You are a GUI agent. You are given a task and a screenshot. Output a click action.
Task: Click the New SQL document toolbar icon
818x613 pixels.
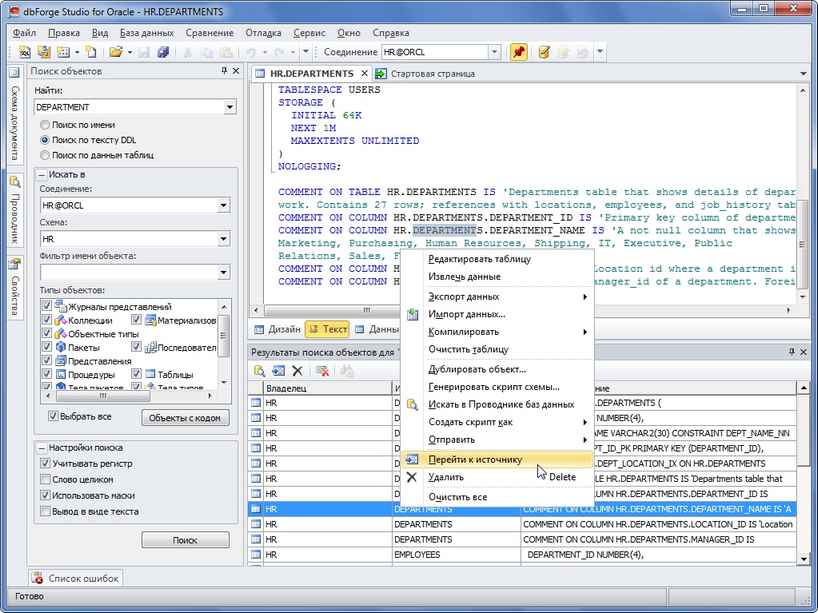pos(25,52)
